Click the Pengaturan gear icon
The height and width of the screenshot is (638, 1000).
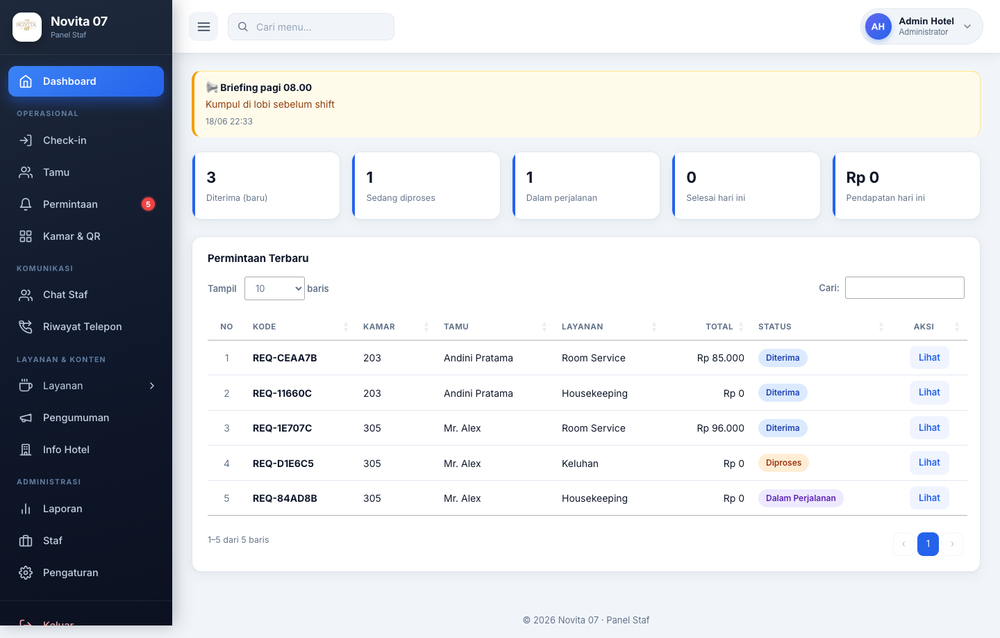[26, 572]
